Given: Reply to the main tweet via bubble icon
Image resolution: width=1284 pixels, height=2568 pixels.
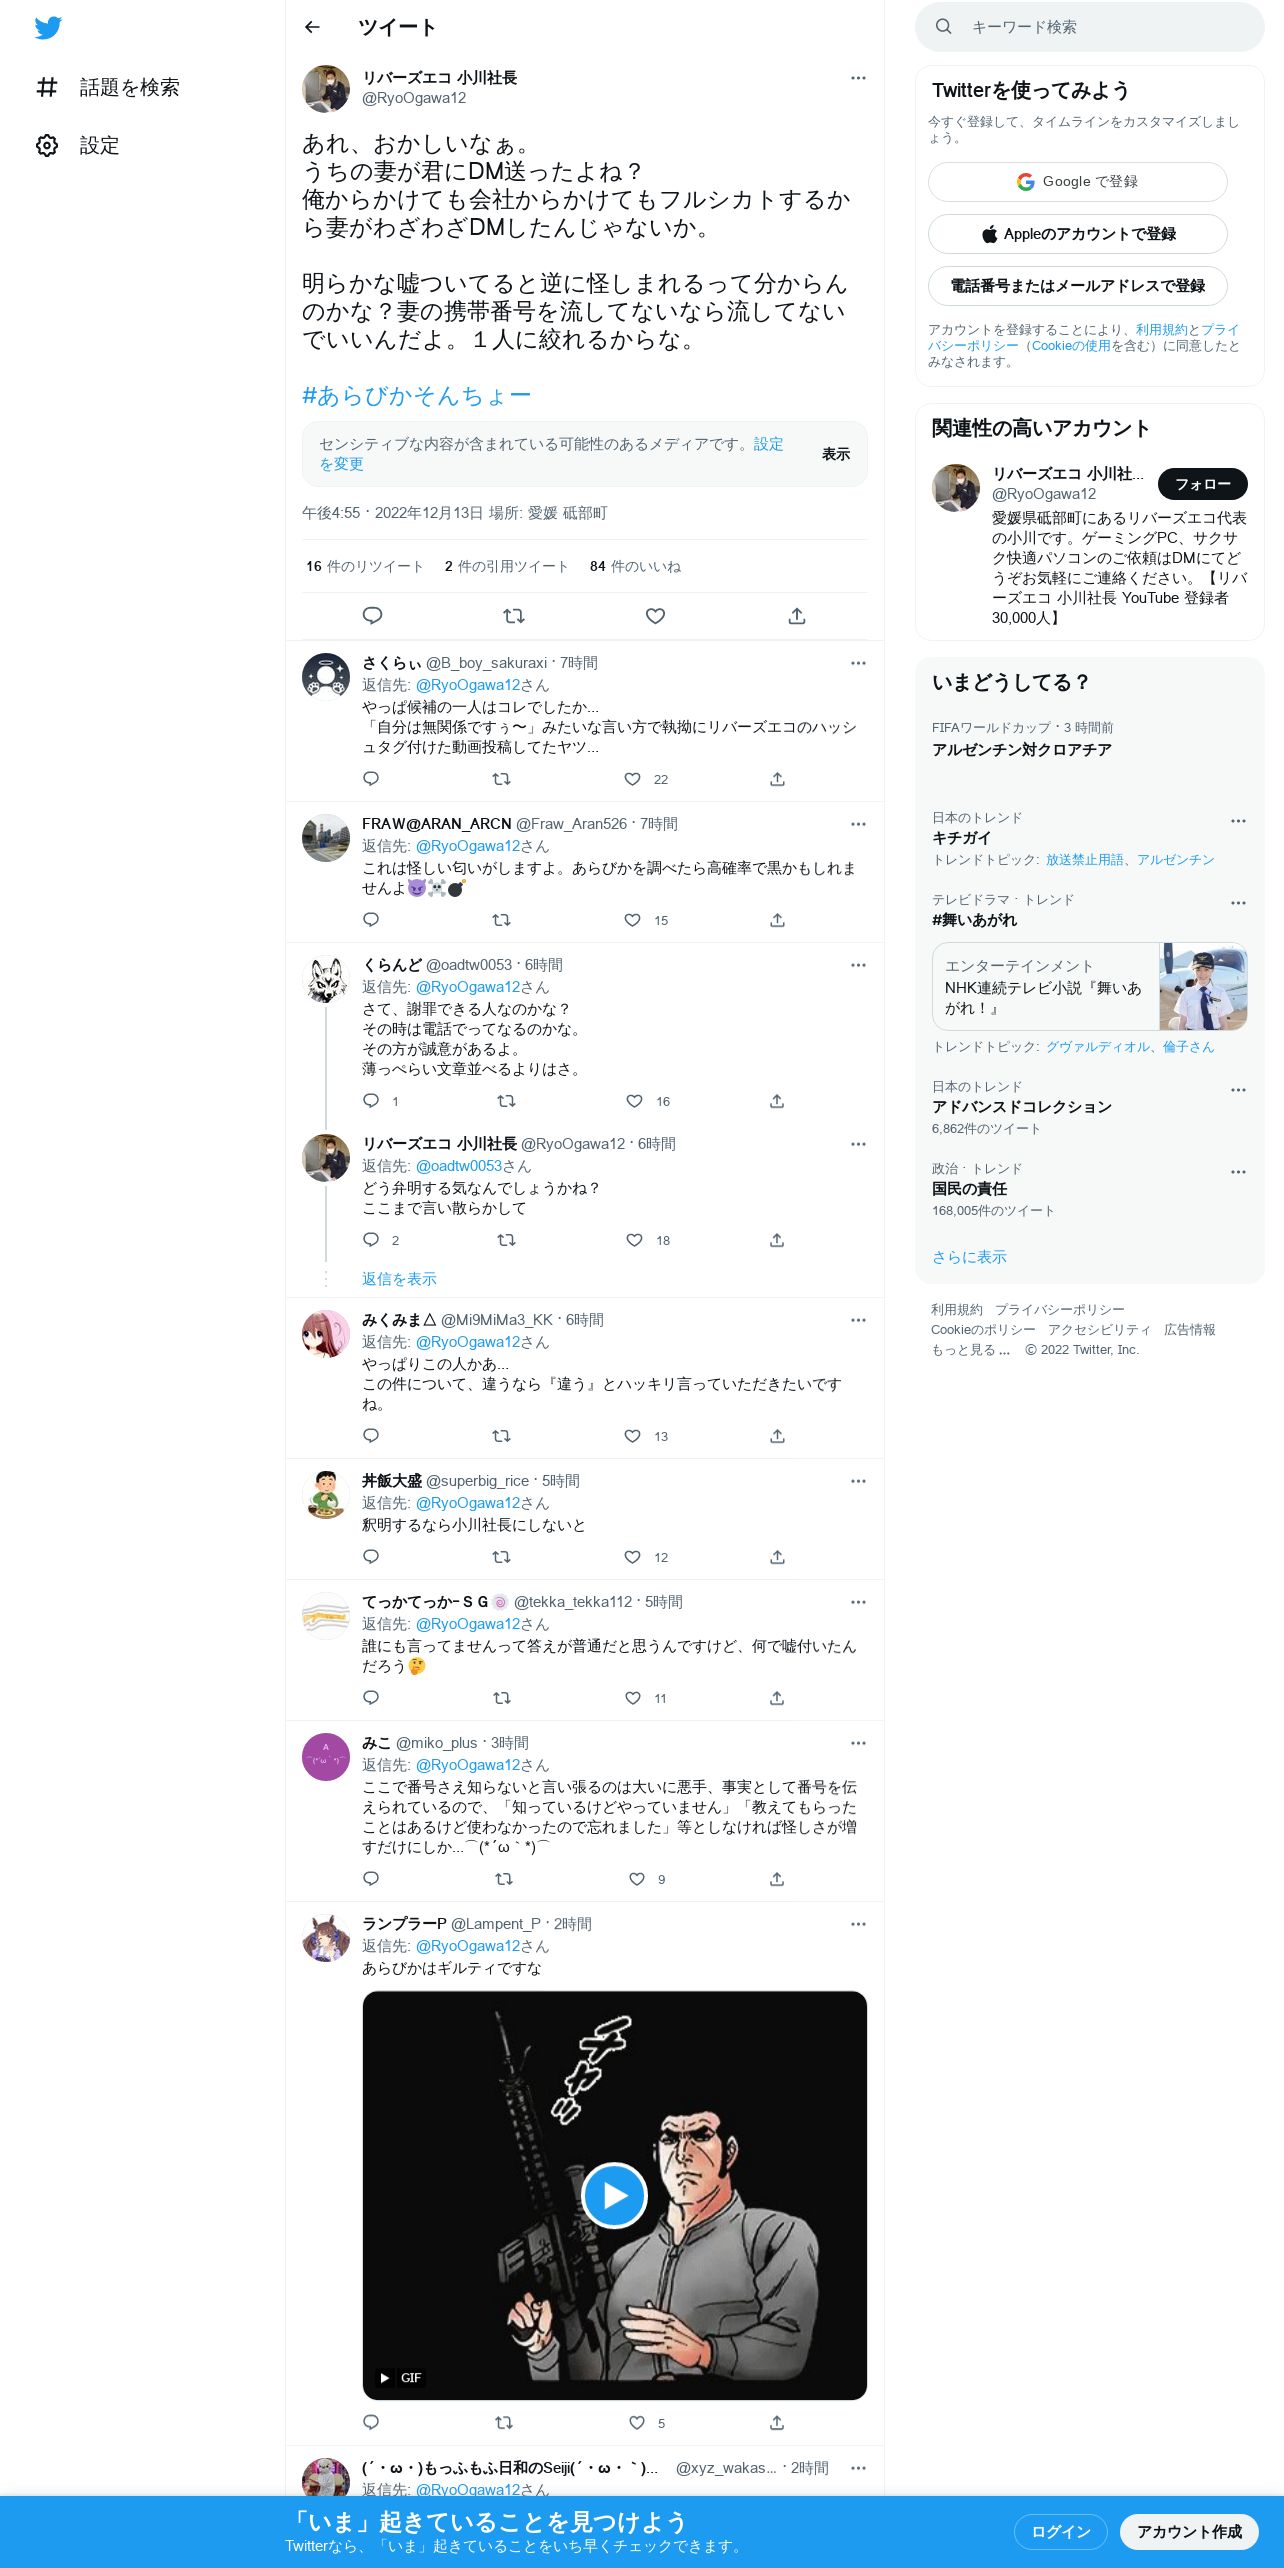Looking at the screenshot, I should [372, 616].
